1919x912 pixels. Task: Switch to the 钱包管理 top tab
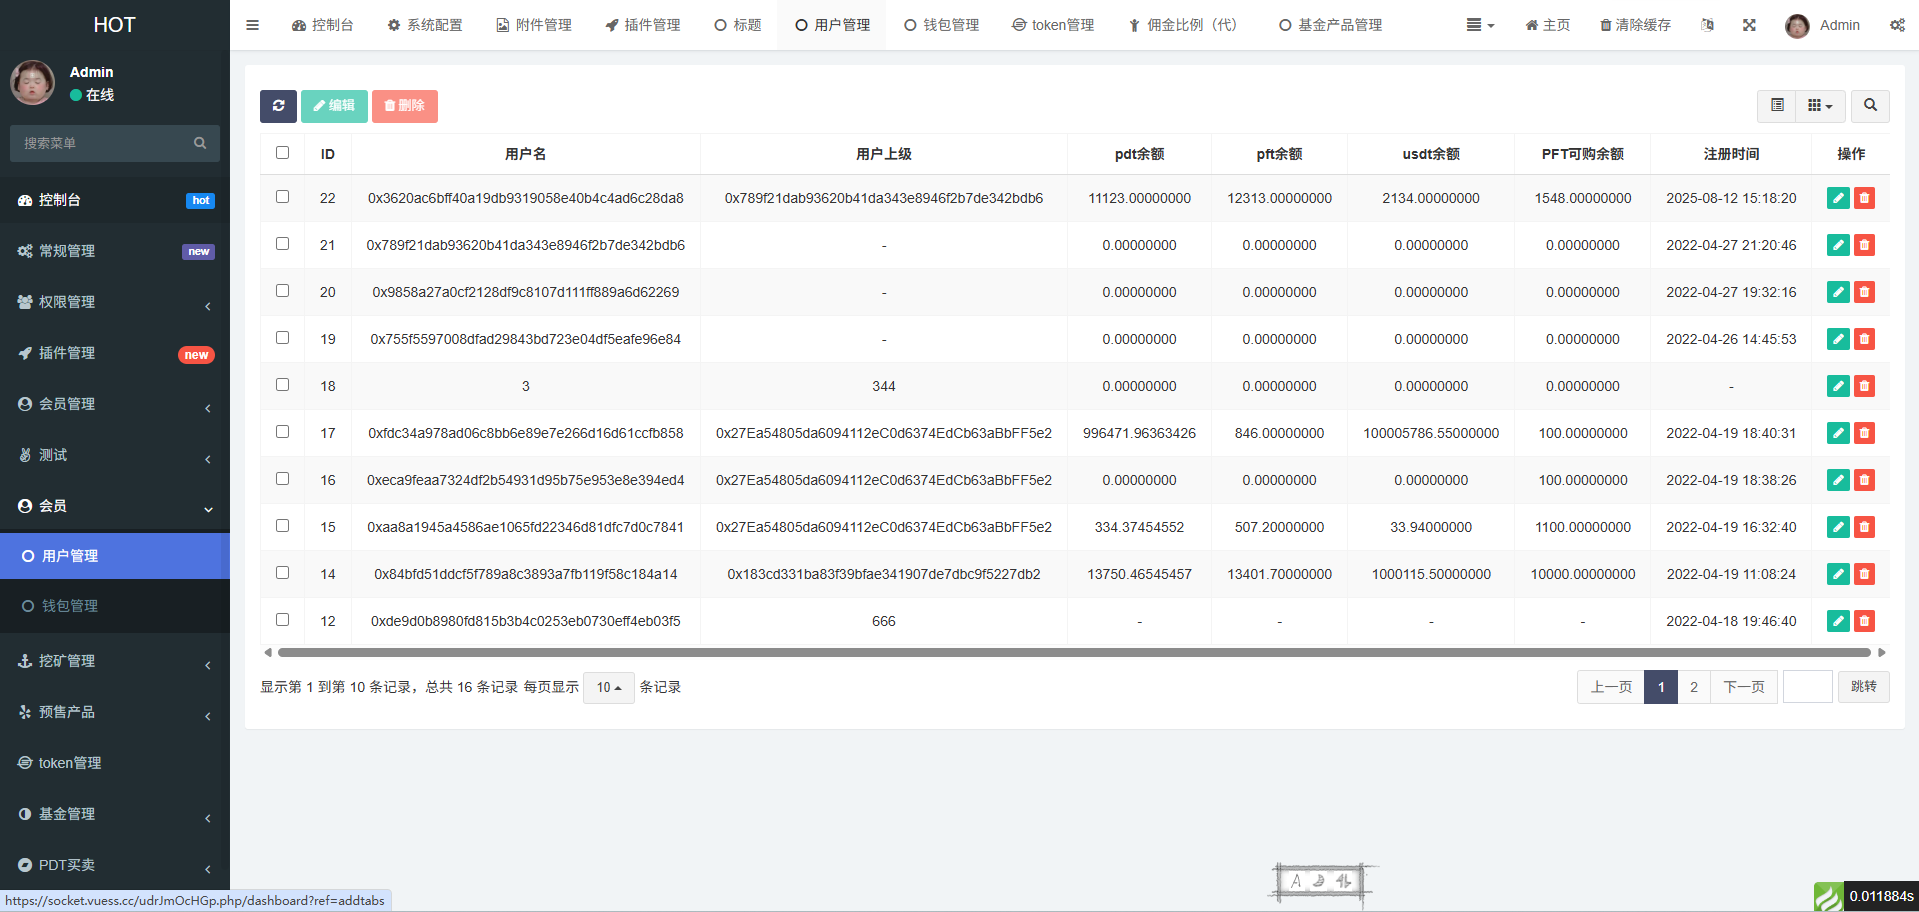(941, 25)
